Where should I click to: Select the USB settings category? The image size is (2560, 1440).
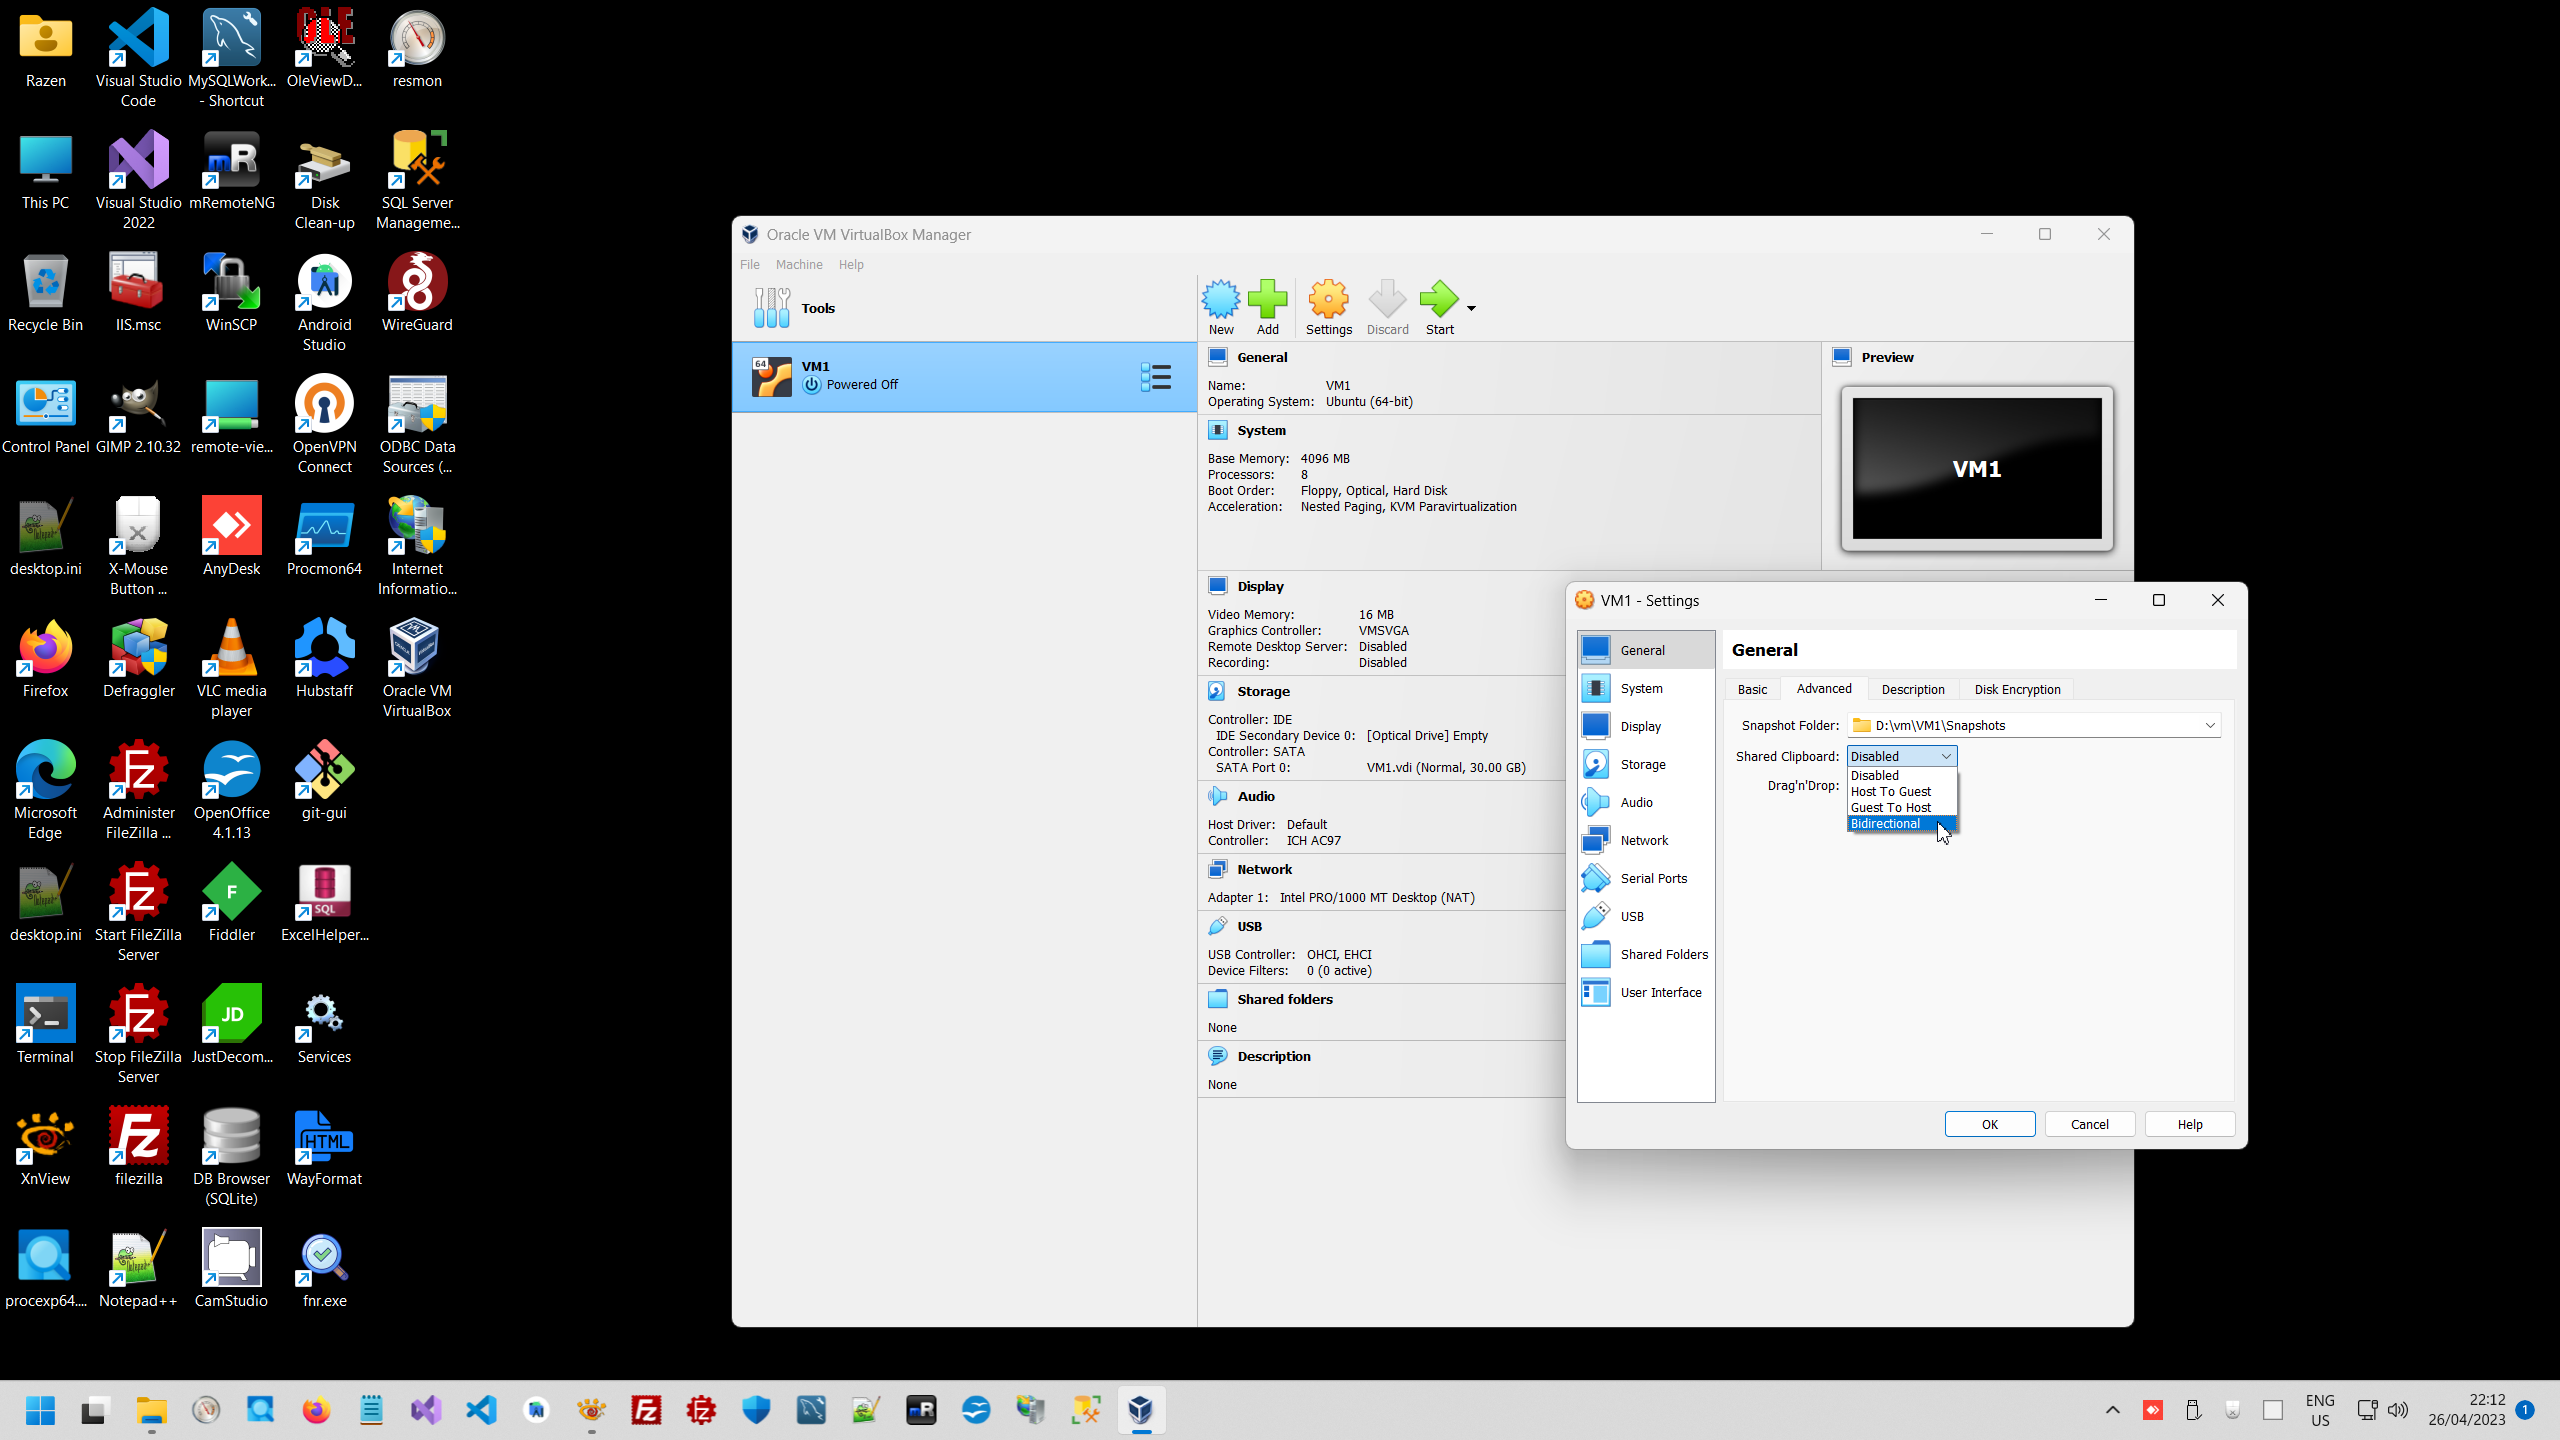(x=1632, y=917)
